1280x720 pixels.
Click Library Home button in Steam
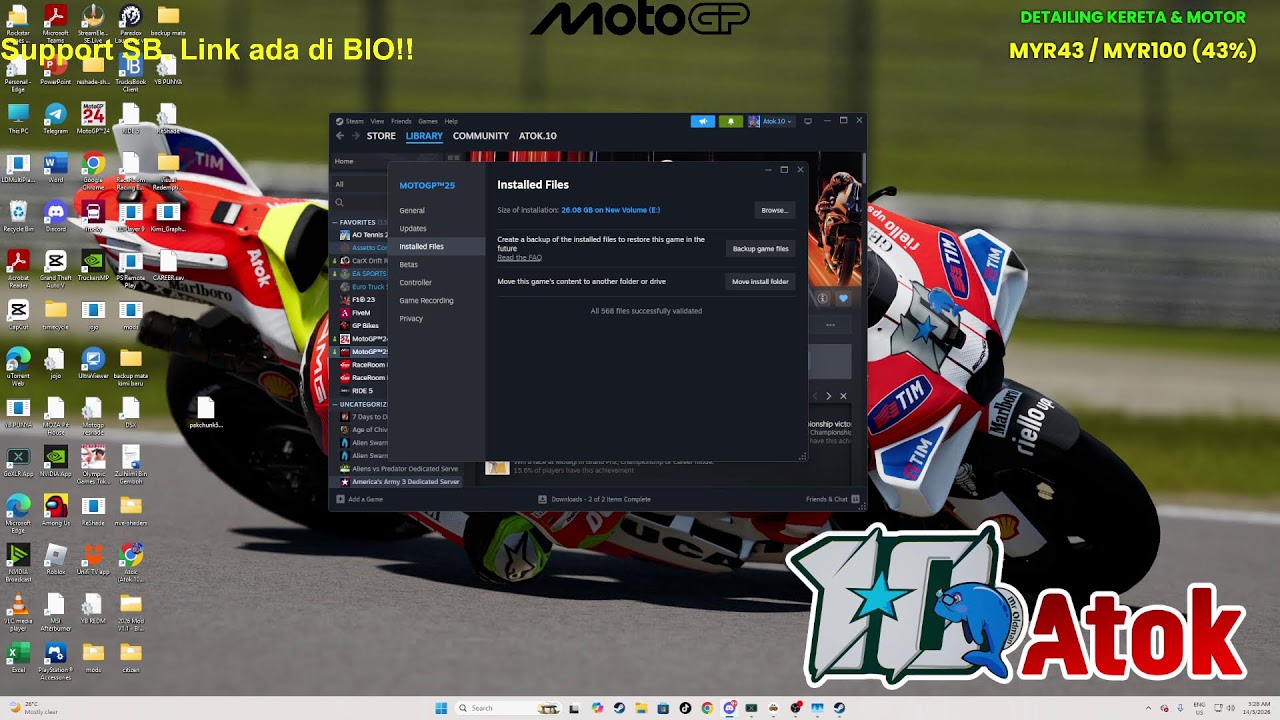pos(344,161)
